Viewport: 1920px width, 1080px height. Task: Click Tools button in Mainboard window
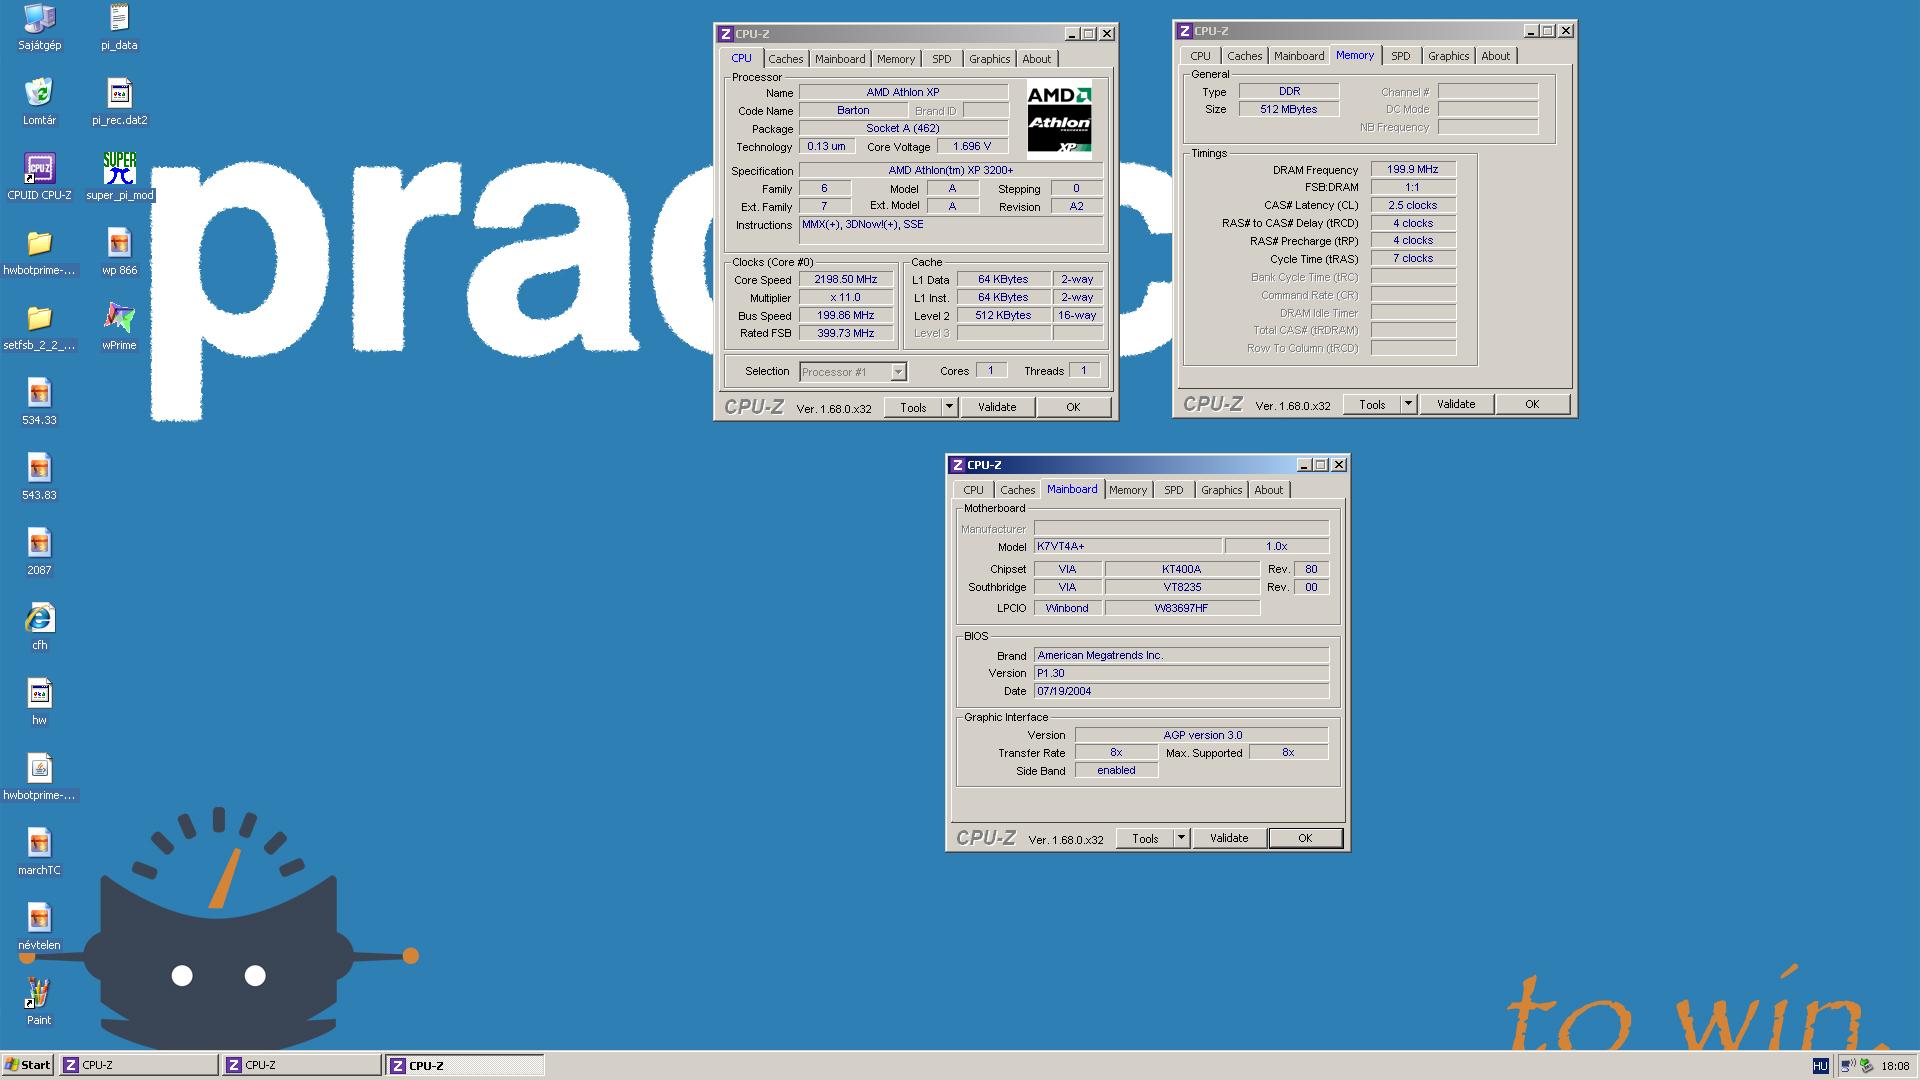coord(1145,838)
